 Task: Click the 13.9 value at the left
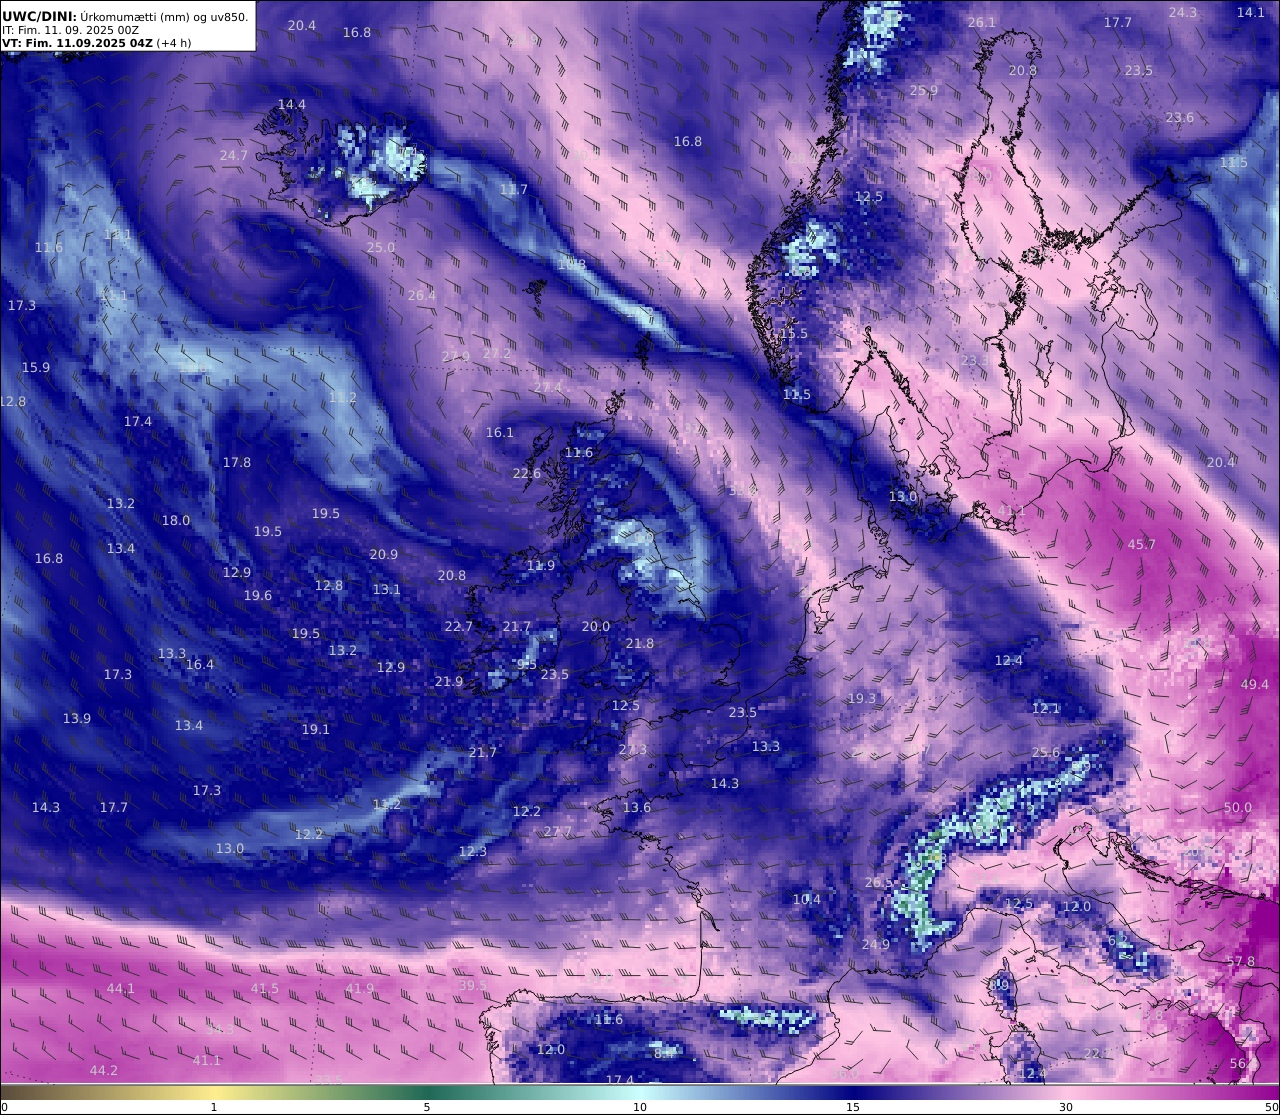coord(77,718)
